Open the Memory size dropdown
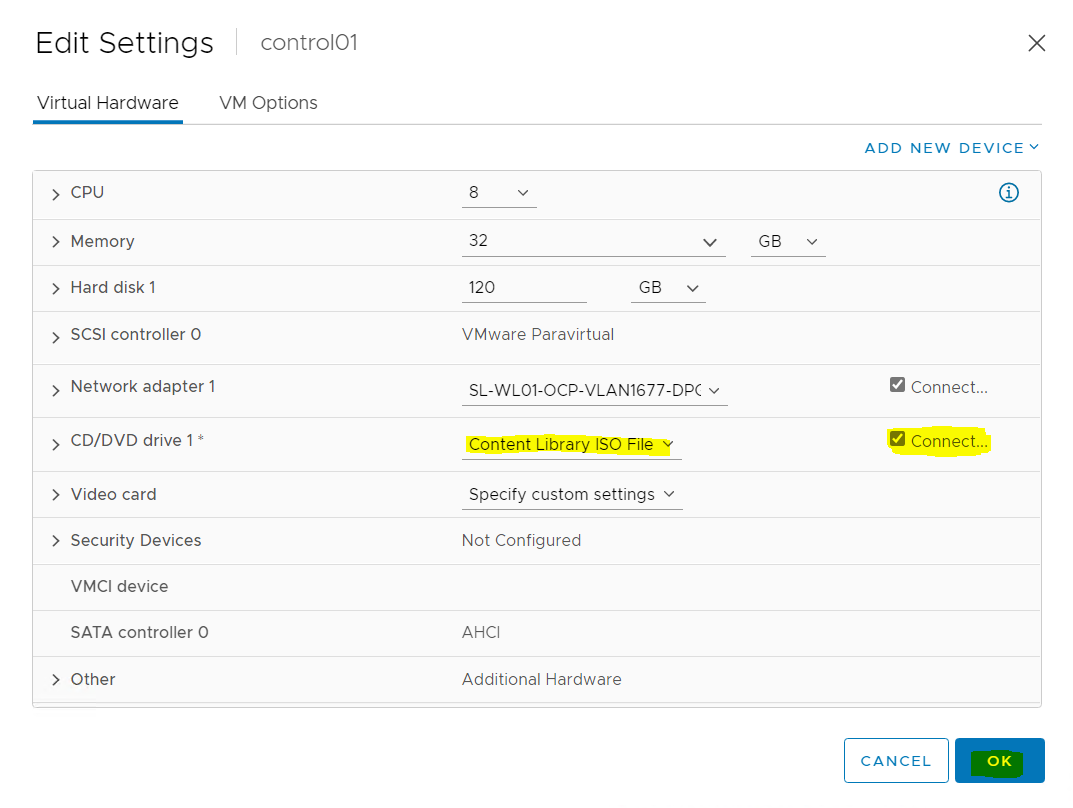1073x808 pixels. click(593, 242)
